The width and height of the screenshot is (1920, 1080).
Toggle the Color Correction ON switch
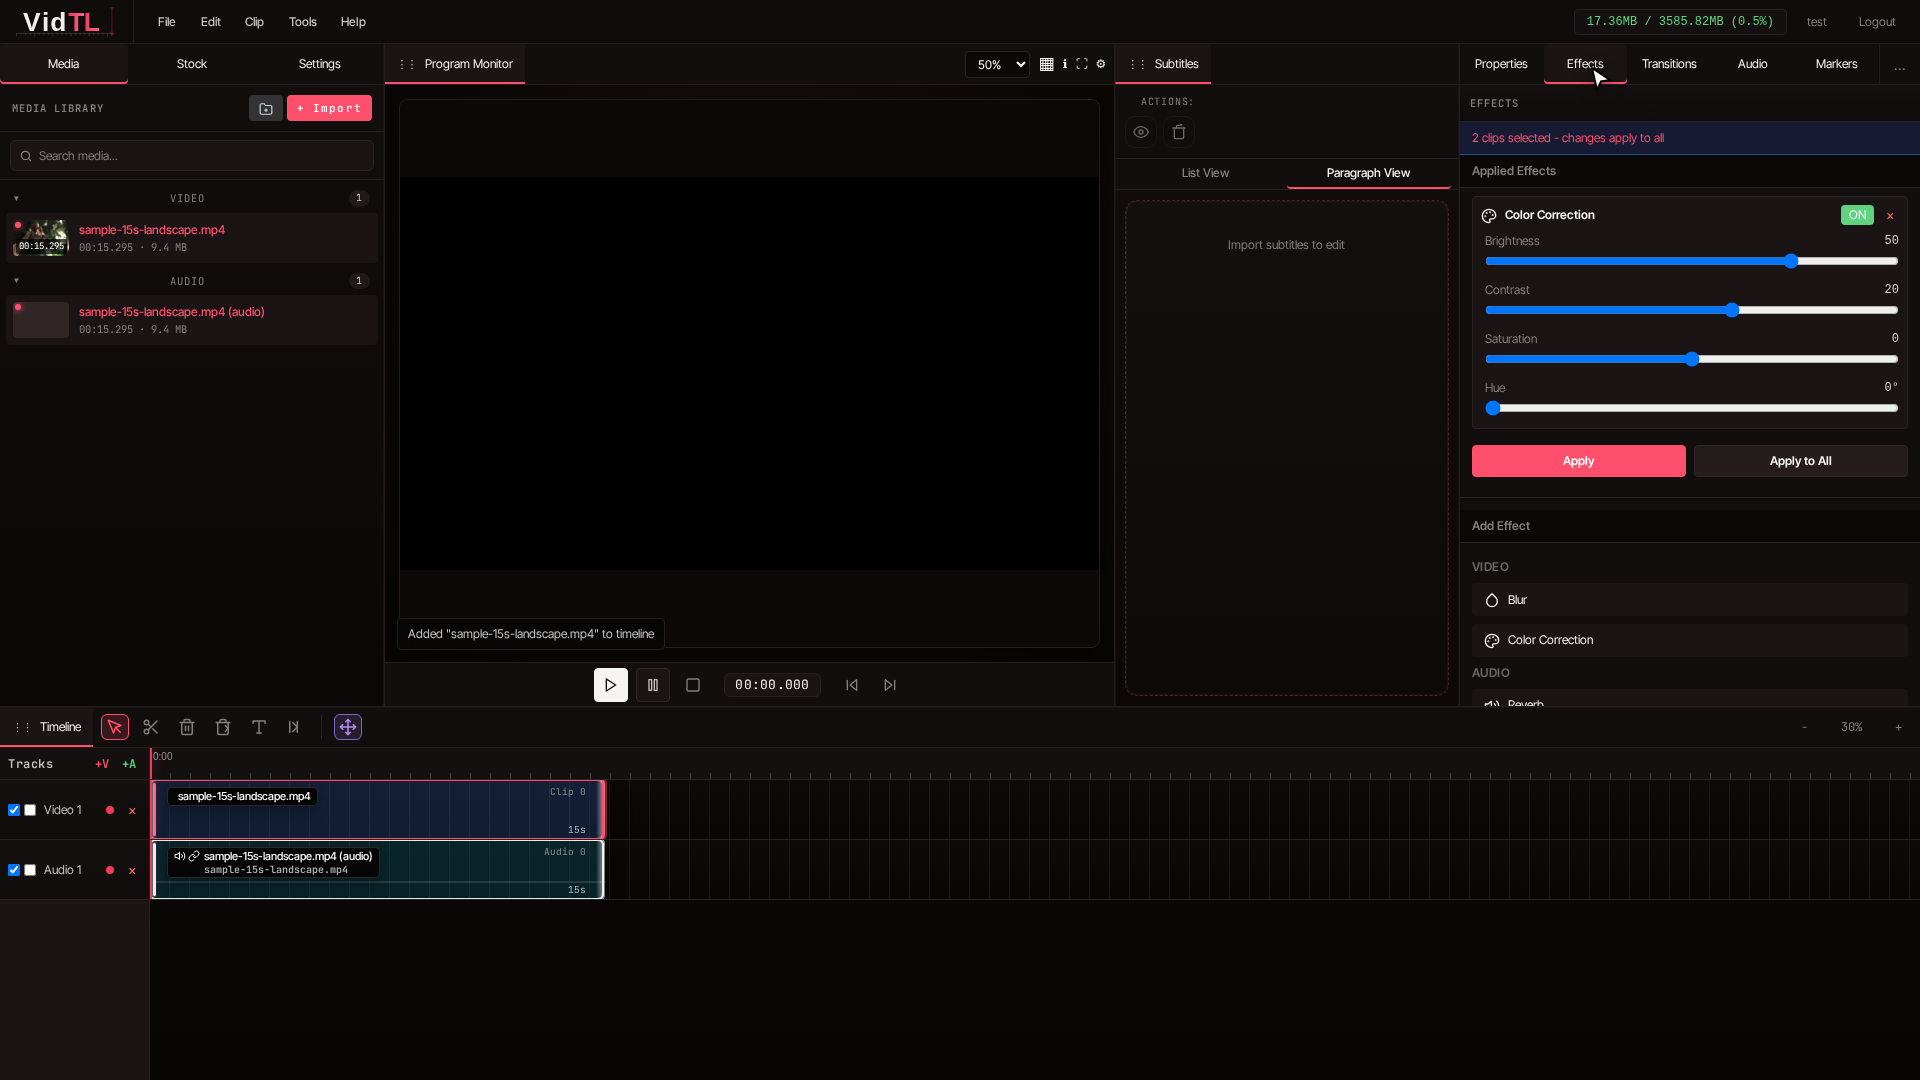1857,215
